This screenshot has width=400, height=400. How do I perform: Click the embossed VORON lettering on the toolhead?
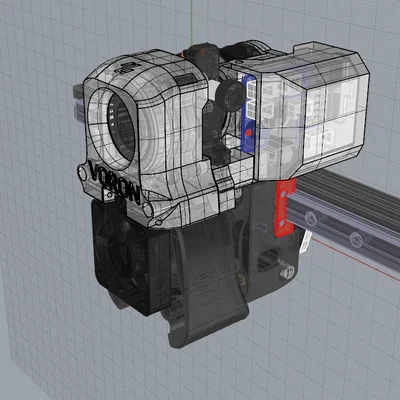115,183
